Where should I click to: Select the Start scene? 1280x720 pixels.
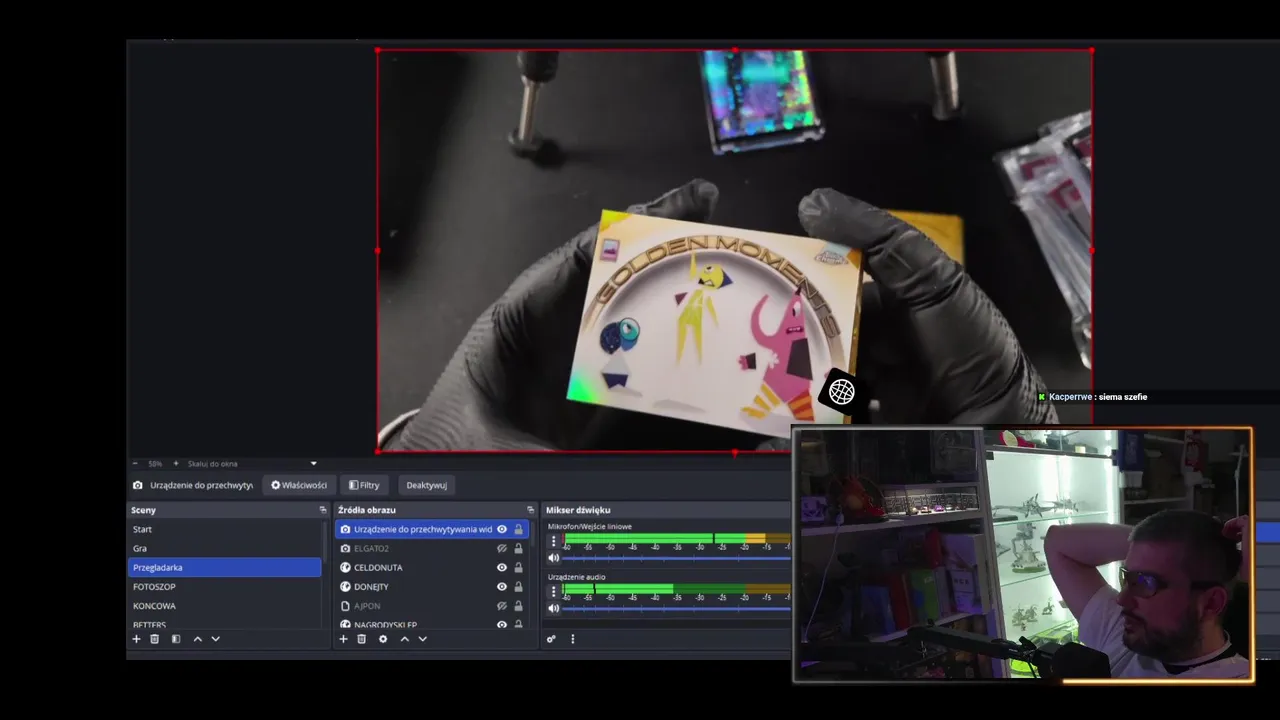click(x=225, y=529)
